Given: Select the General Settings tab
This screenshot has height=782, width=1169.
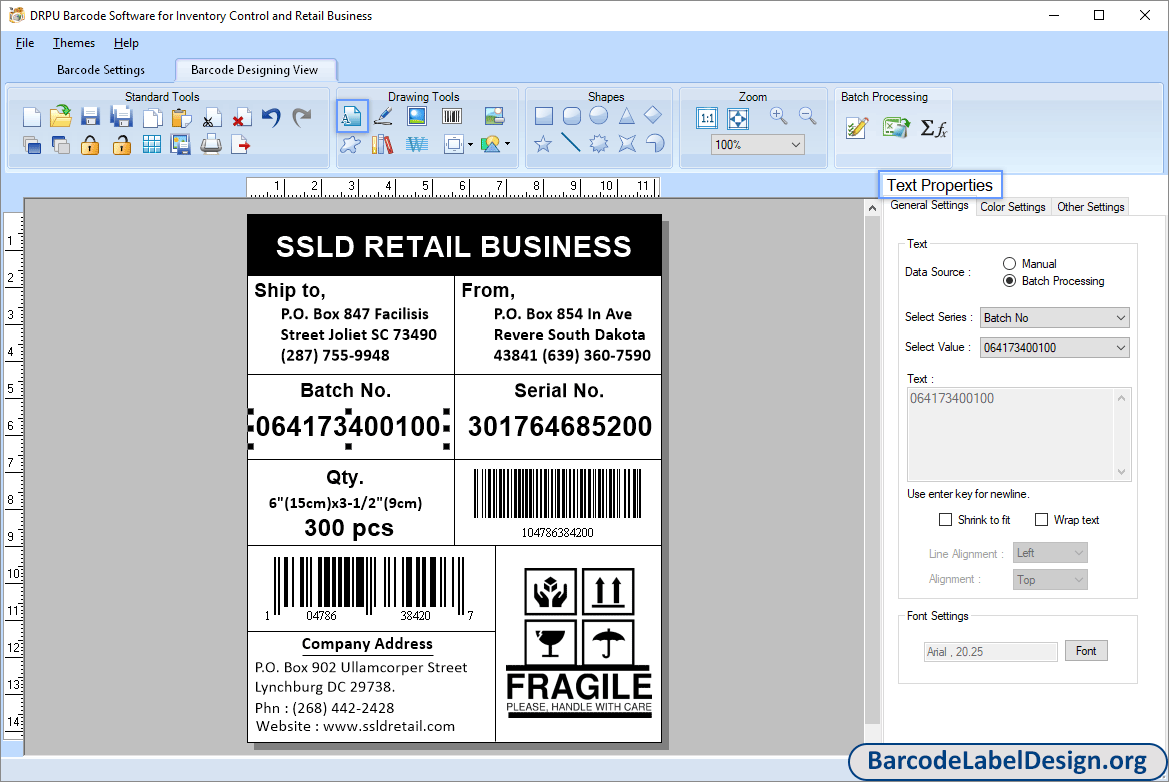Looking at the screenshot, I should [x=929, y=206].
